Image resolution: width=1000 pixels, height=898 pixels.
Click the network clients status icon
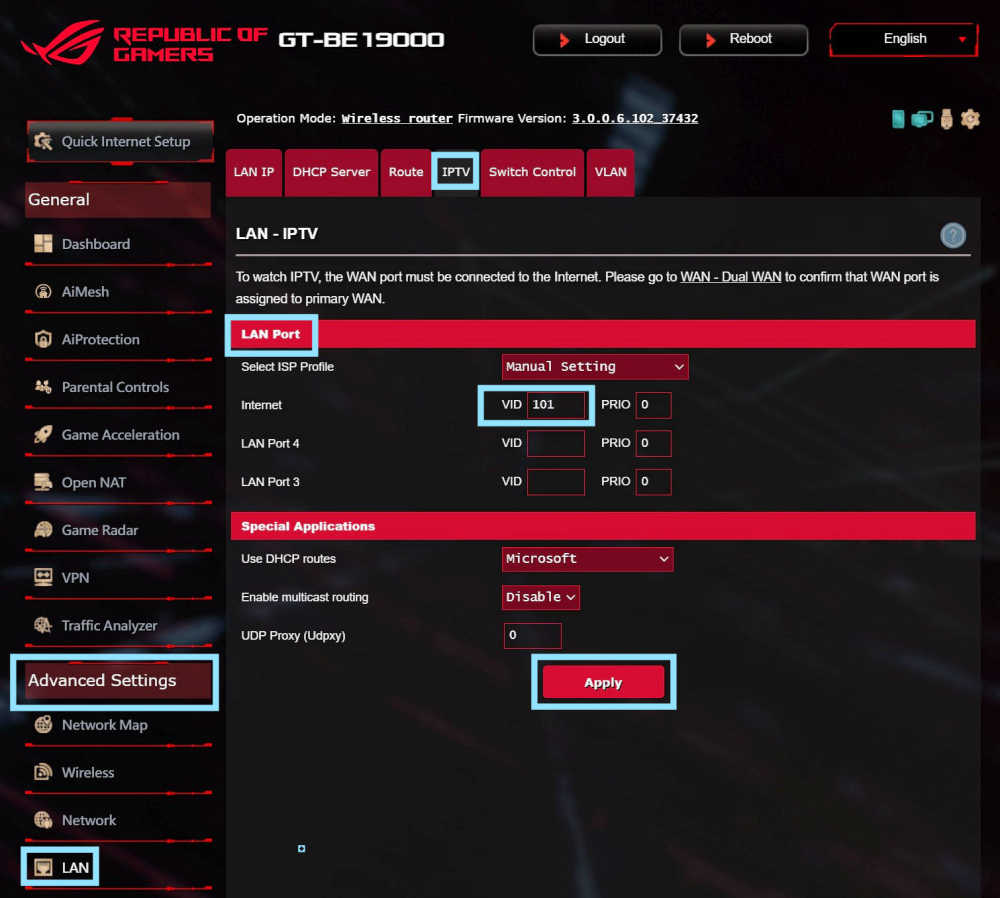click(922, 119)
